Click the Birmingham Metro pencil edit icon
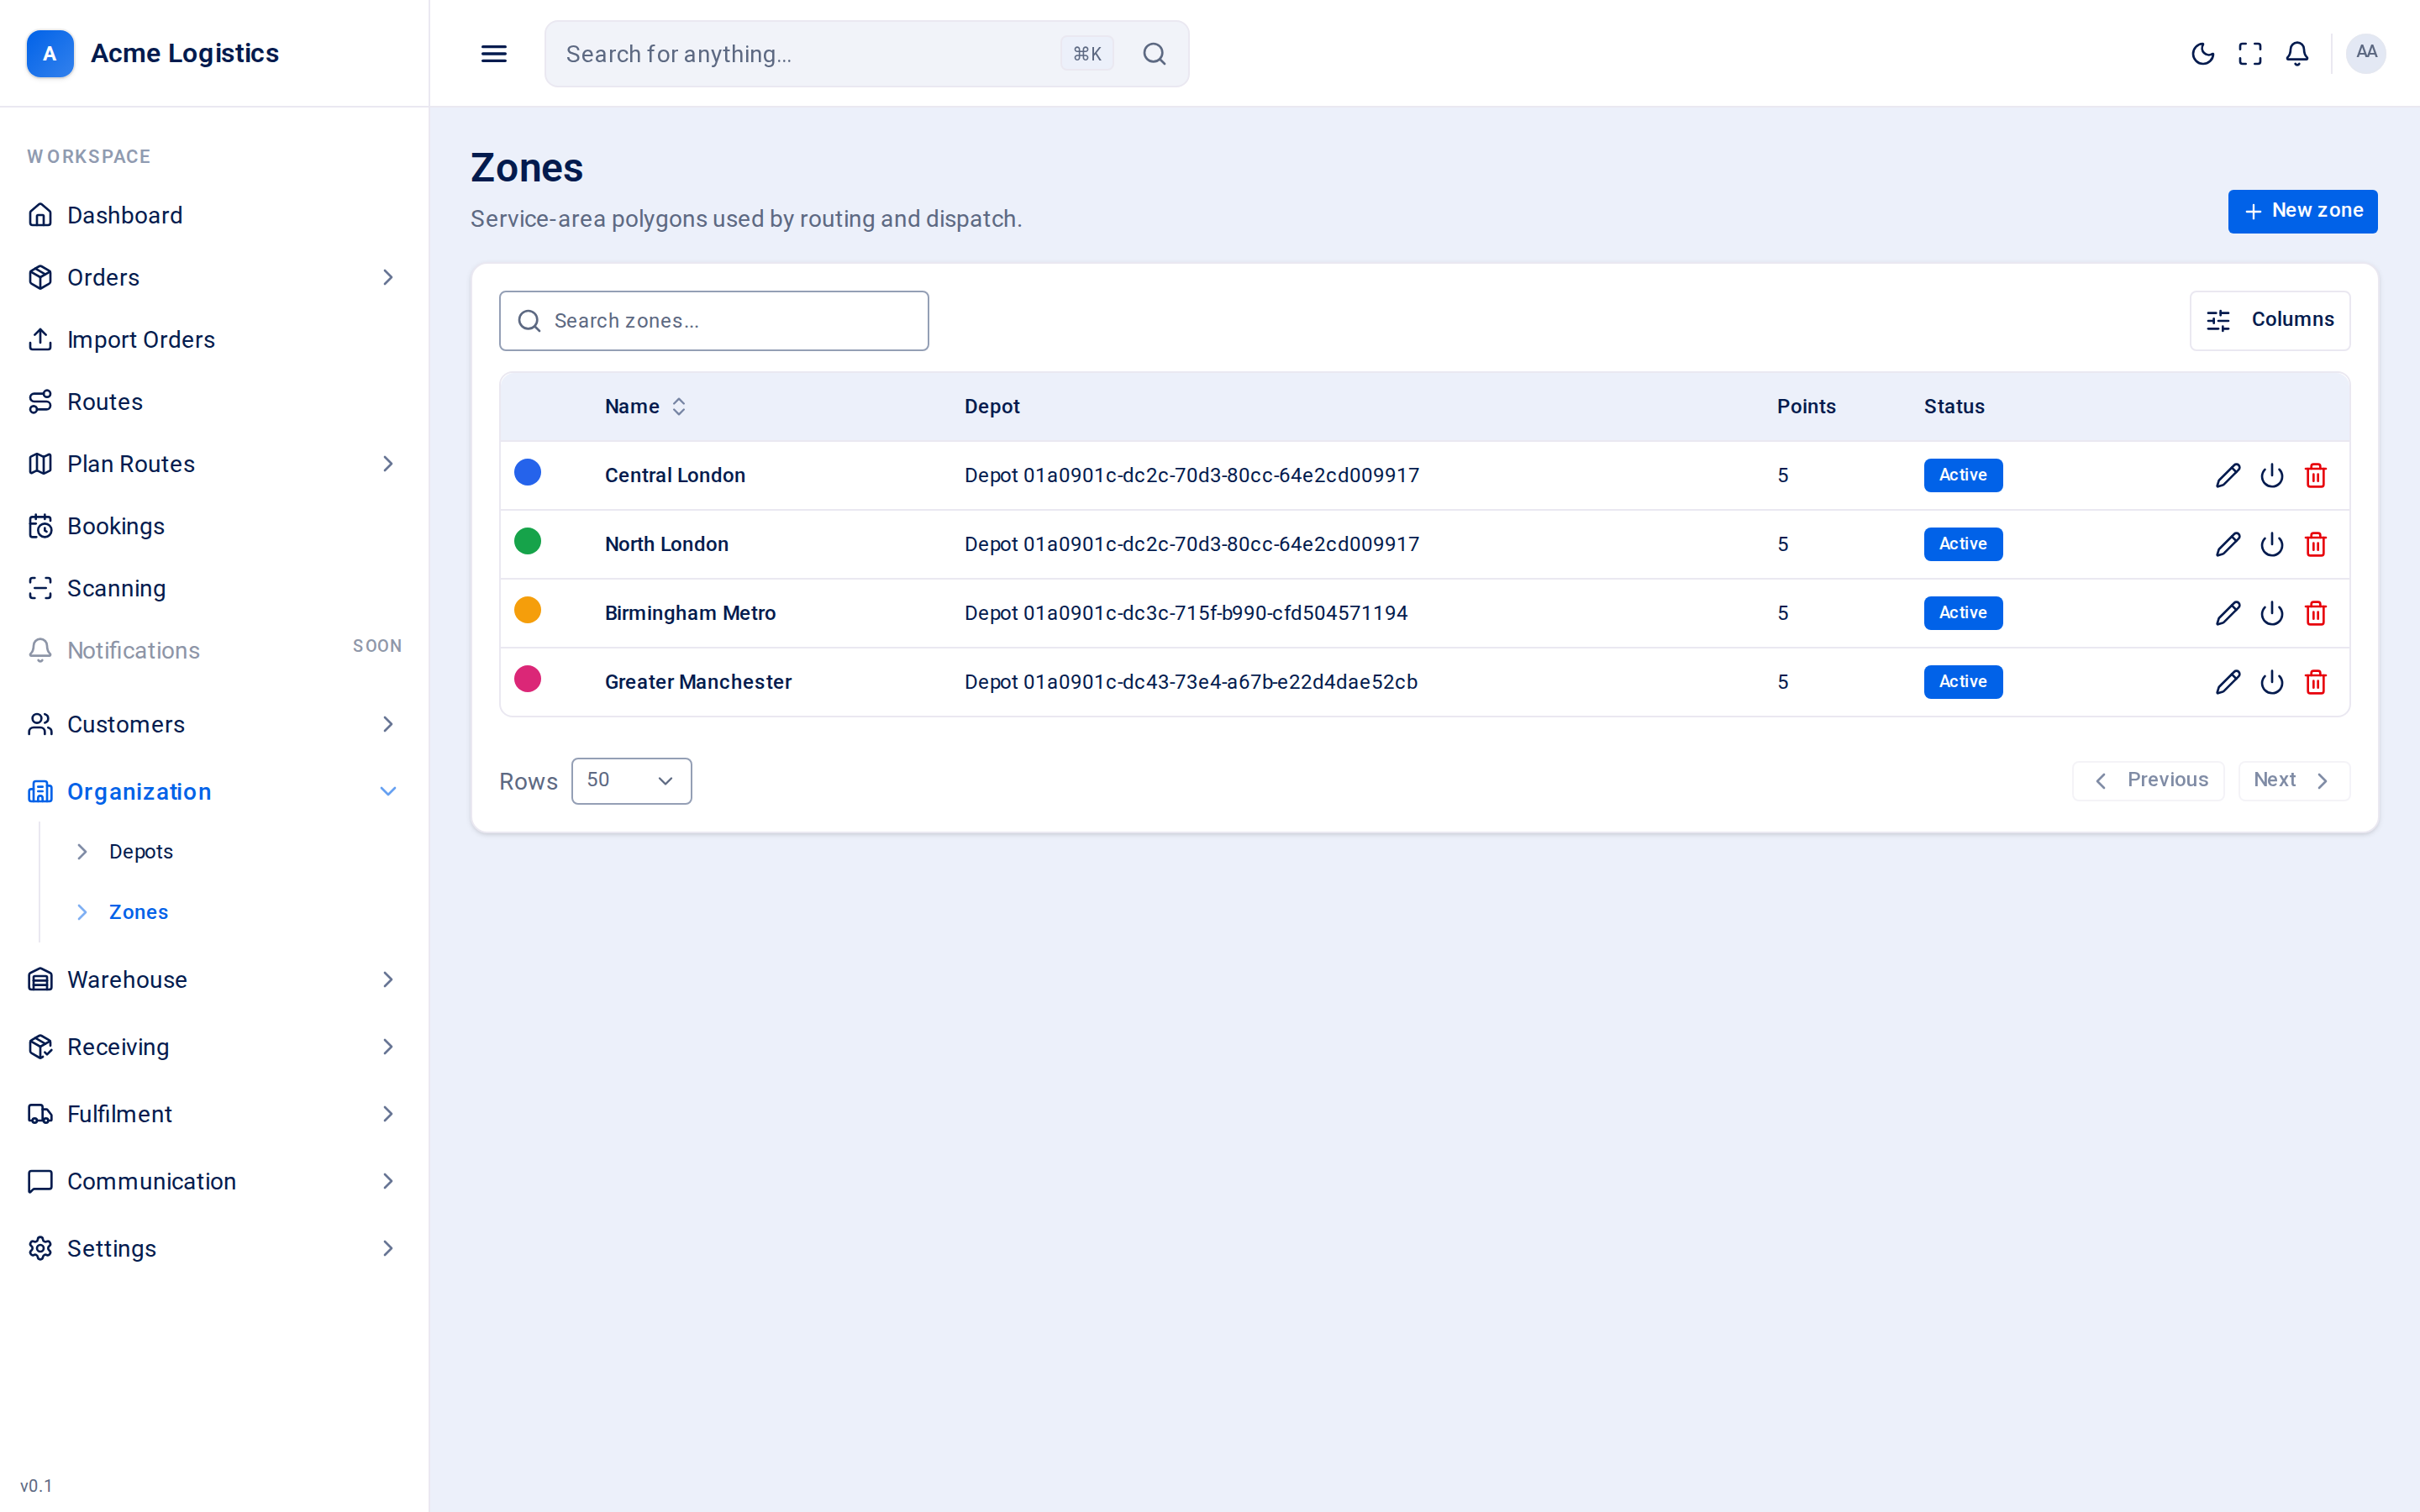The width and height of the screenshot is (2420, 1512). [x=2227, y=613]
